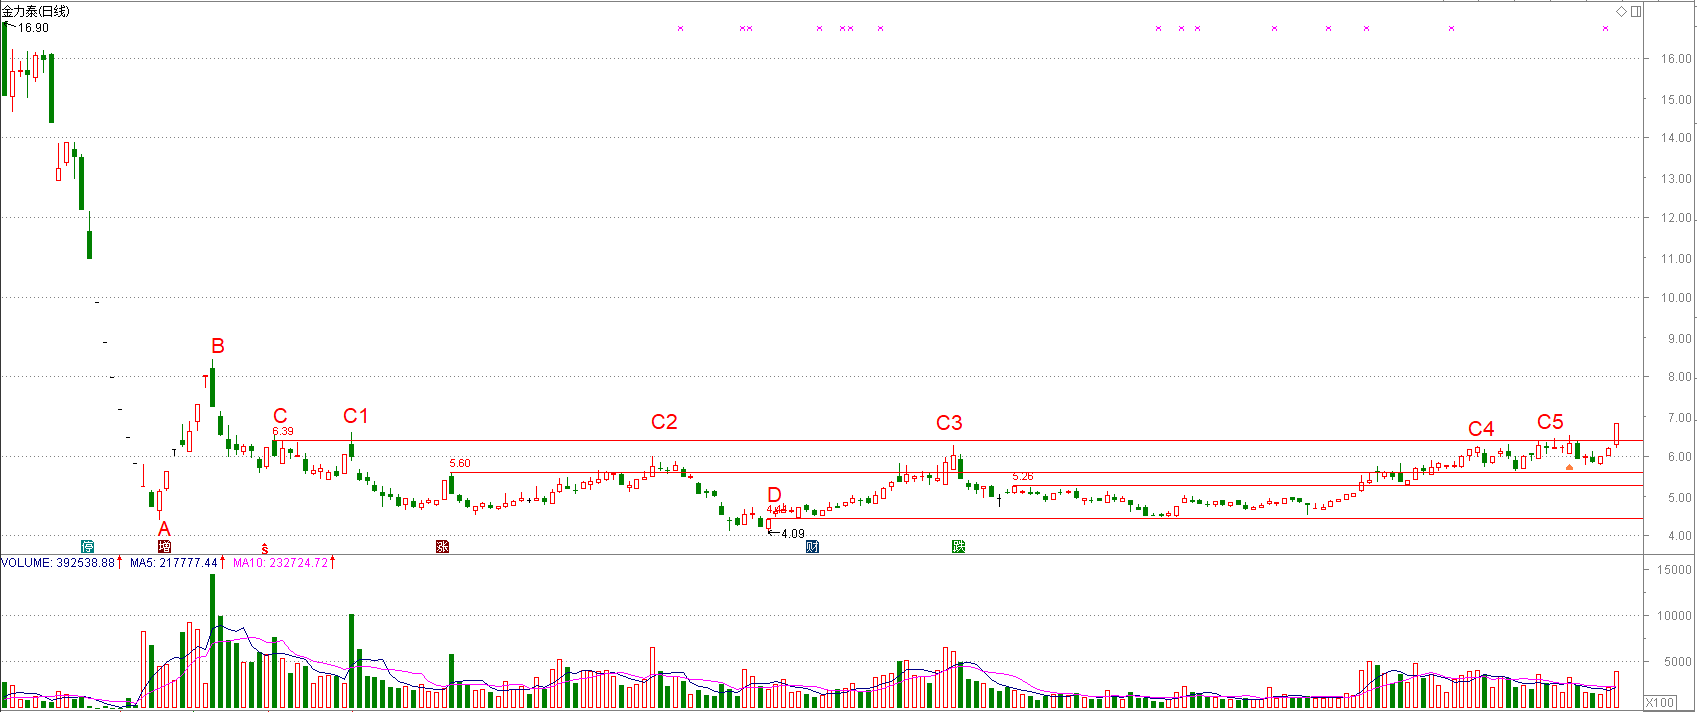Click the magenta MA10: 232724.72 readout
The image size is (1697, 712).
(x=280, y=563)
